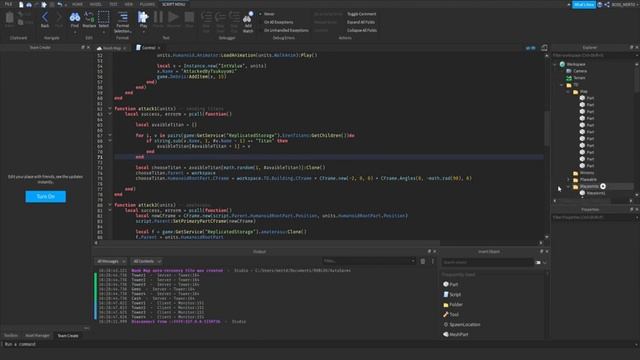
Task: Collapse the for loop fold at line 67
Action: (110, 135)
